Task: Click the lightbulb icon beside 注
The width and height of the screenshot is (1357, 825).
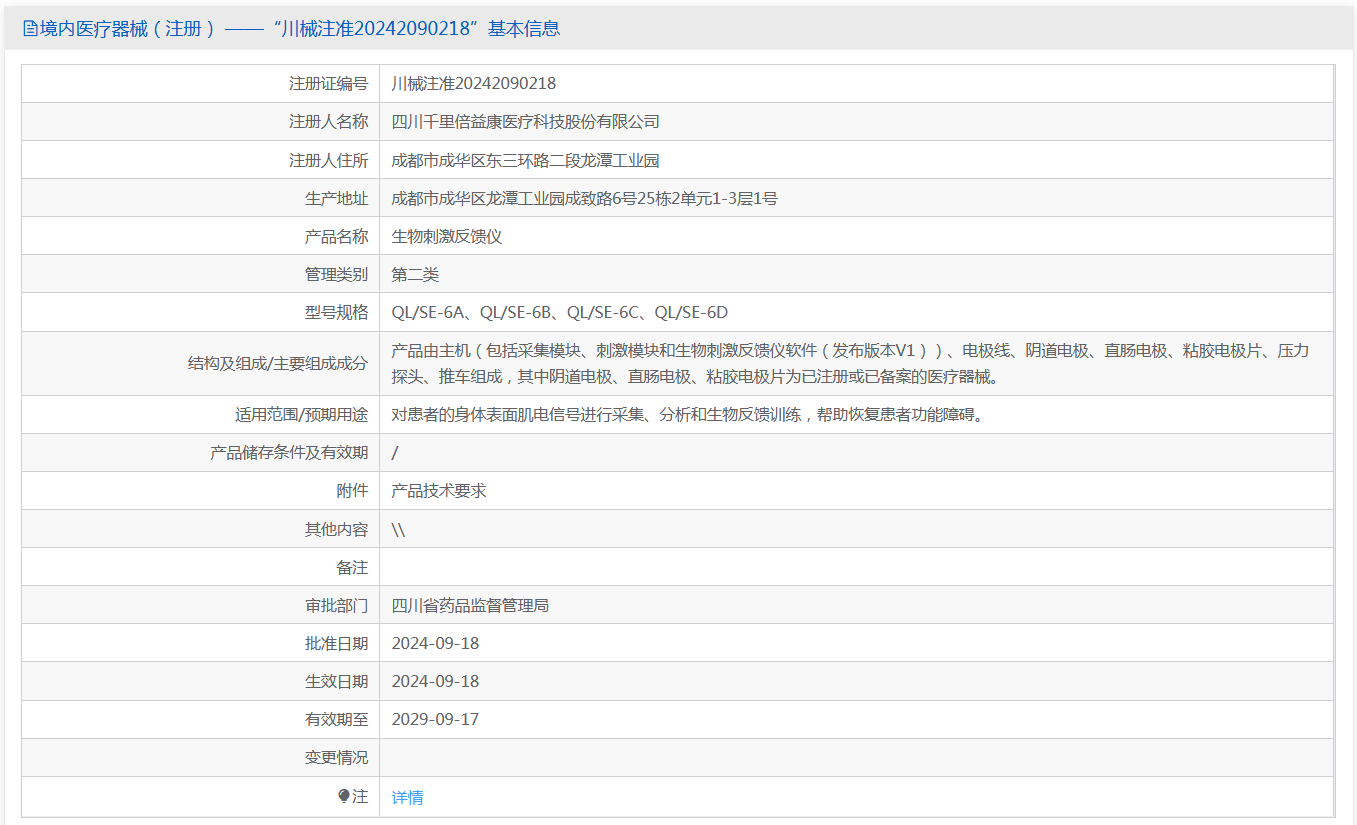Action: (344, 796)
